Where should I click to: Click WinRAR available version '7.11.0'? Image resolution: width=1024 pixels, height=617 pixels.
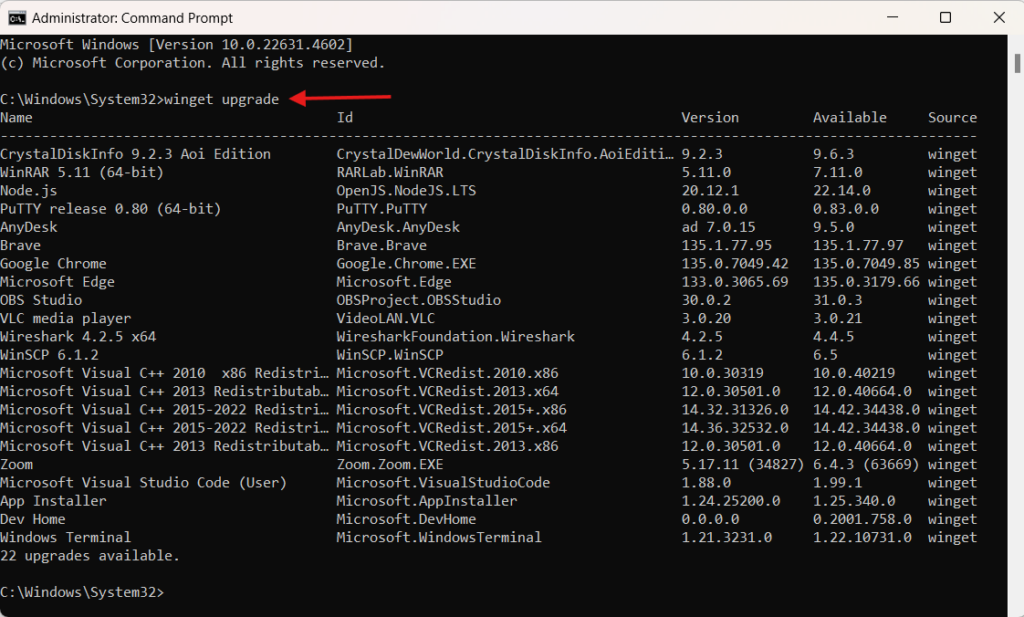tap(837, 172)
